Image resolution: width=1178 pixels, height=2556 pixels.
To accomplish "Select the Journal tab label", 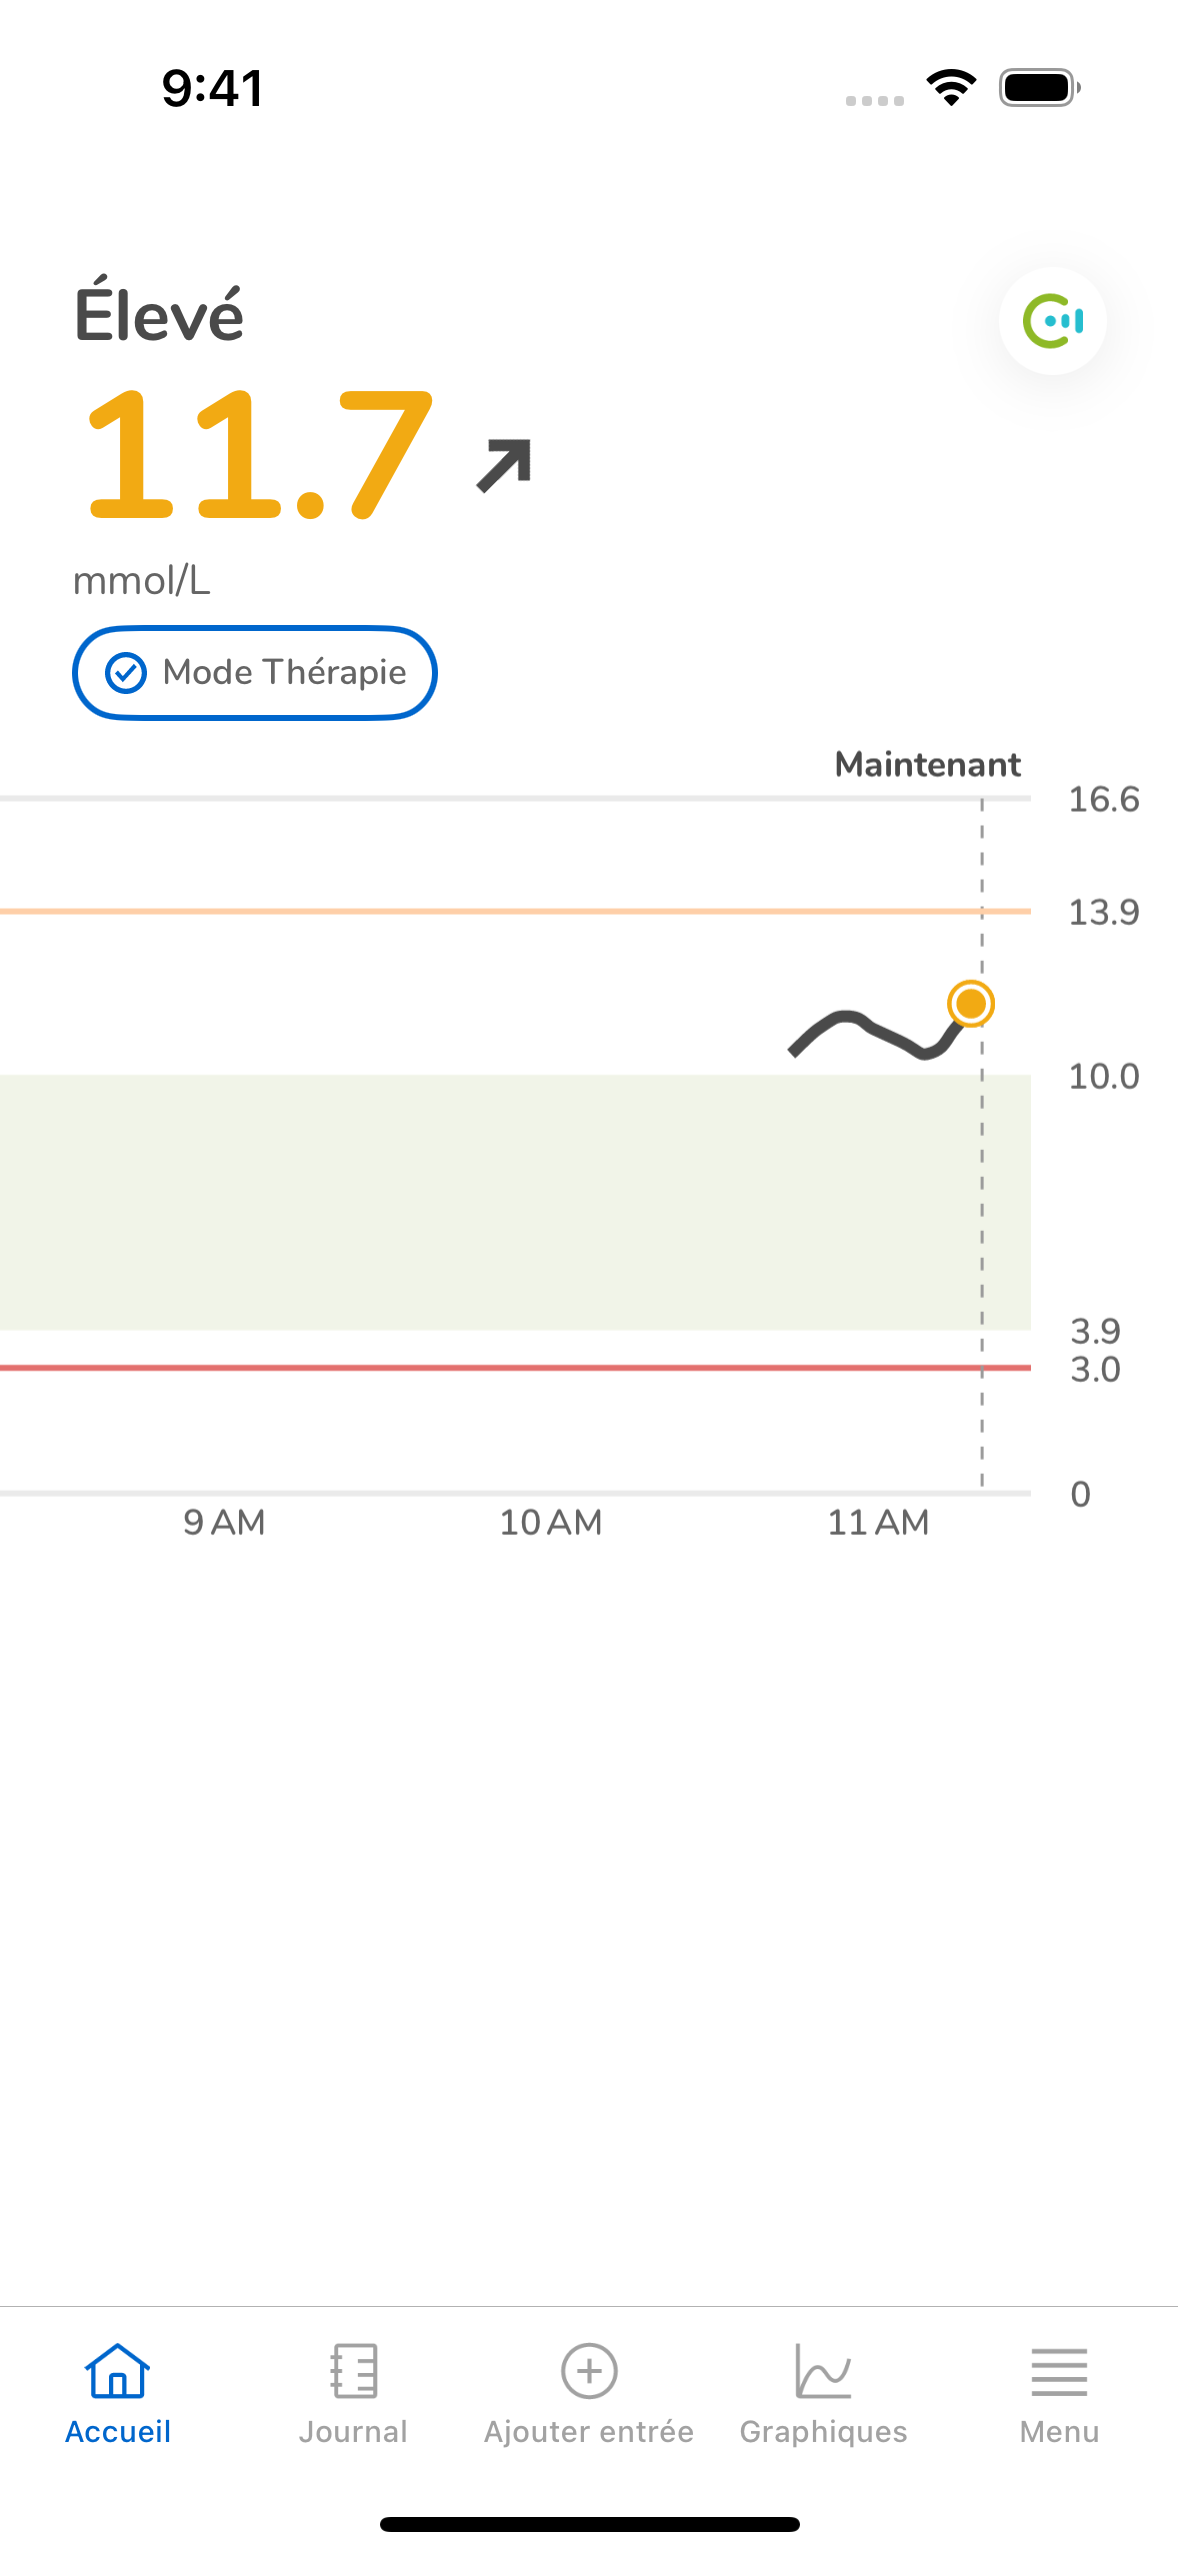I will (354, 2431).
